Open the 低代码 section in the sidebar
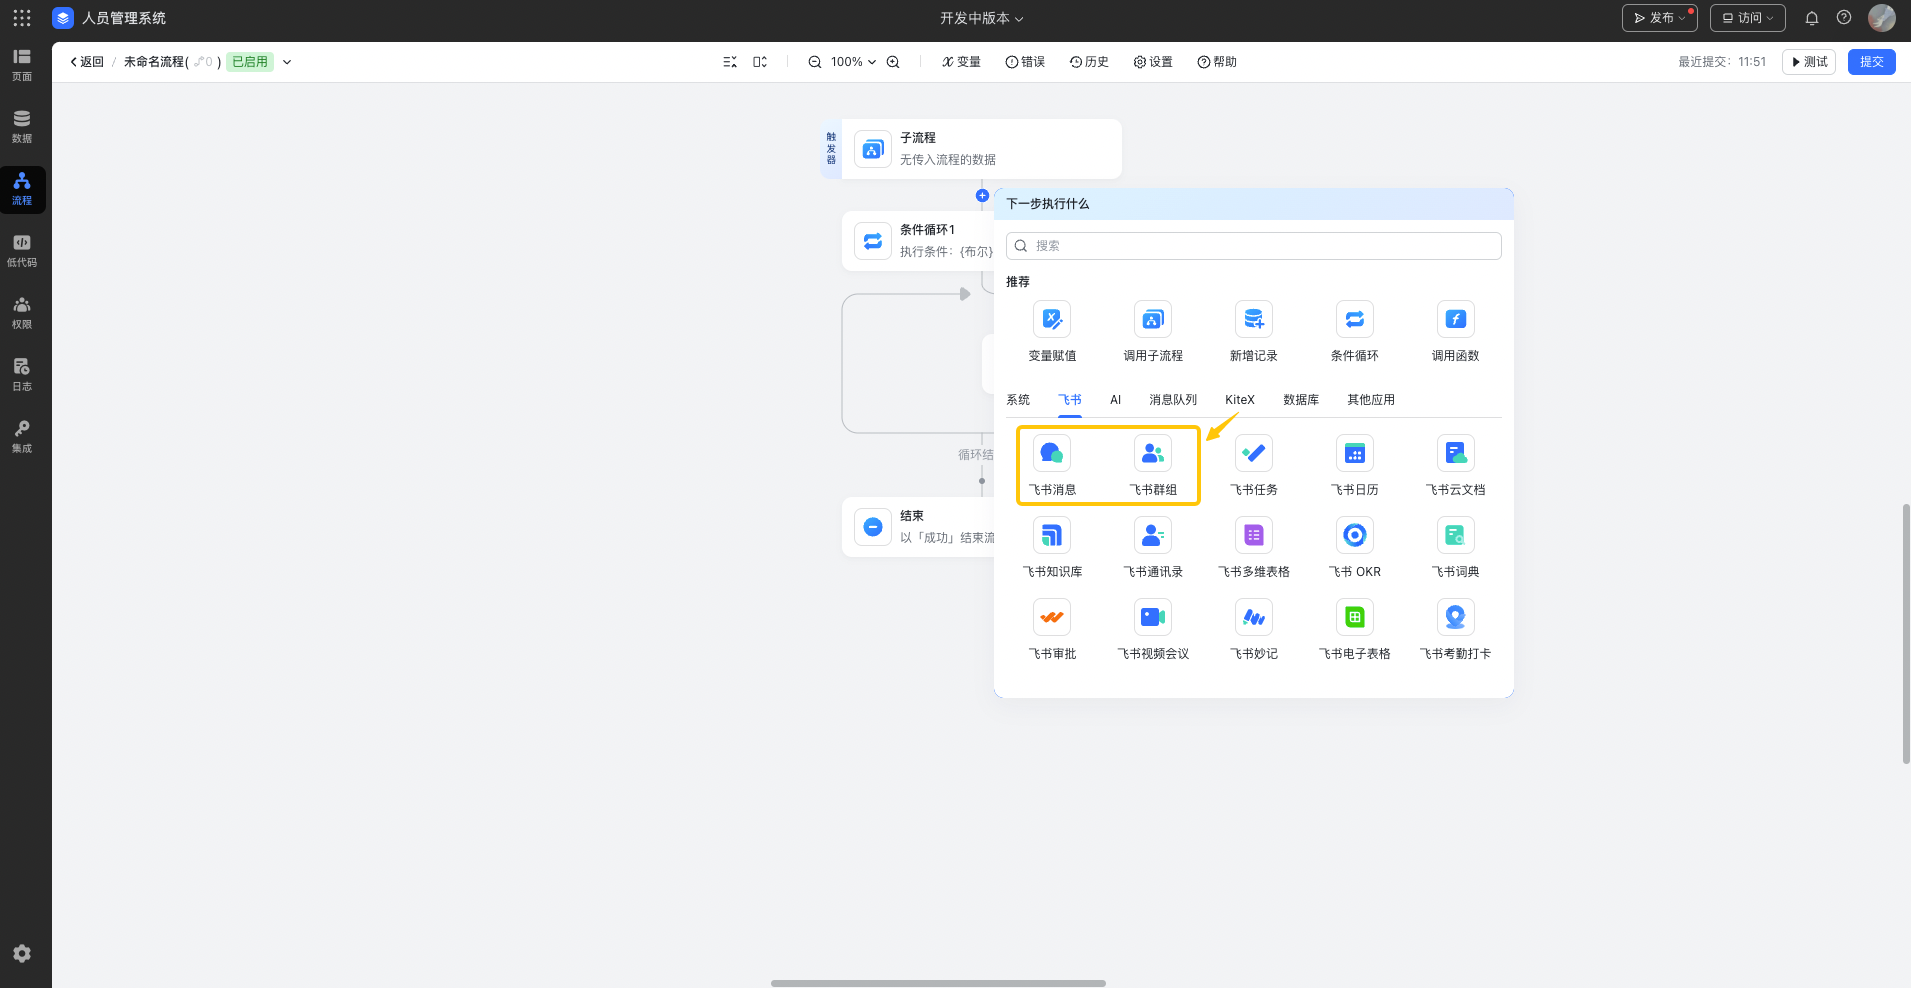The width and height of the screenshot is (1911, 988). pos(22,251)
